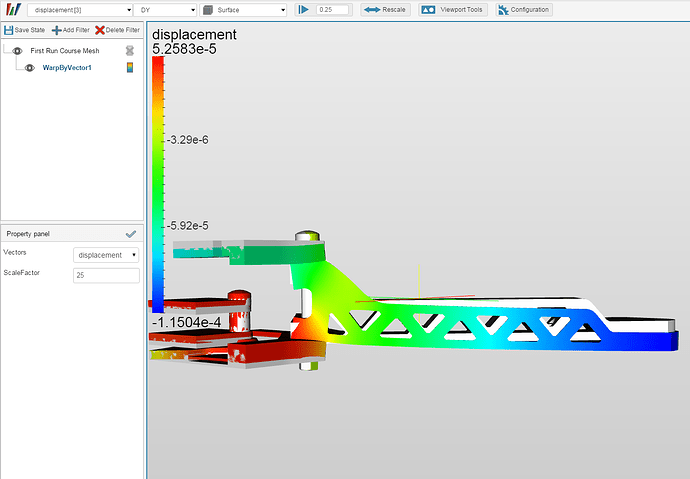Click the displacement color legend bar
The height and width of the screenshot is (479, 690).
[x=158, y=185]
